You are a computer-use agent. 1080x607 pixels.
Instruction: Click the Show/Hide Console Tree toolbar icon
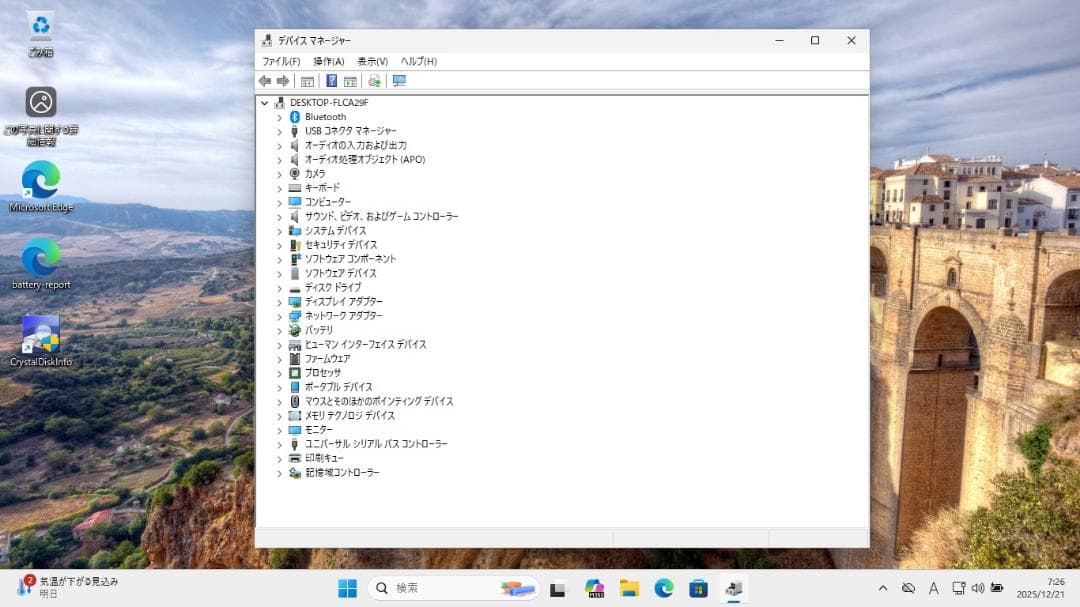coord(306,81)
